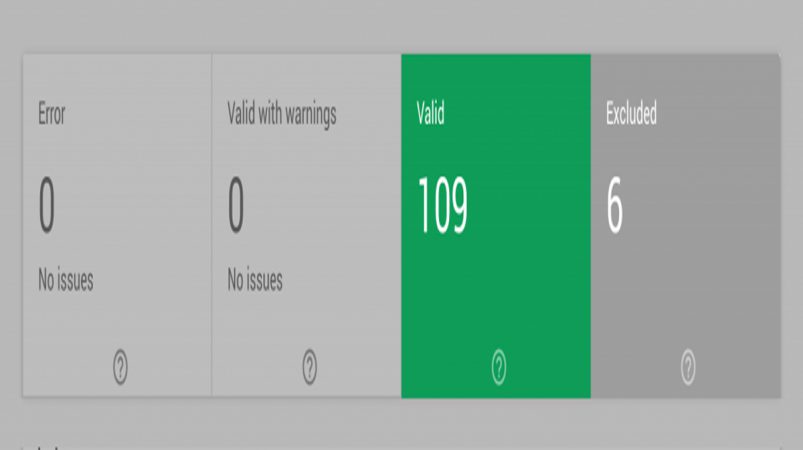Toggle the Error status filter card
Image resolution: width=803 pixels, height=450 pixels.
[117, 225]
